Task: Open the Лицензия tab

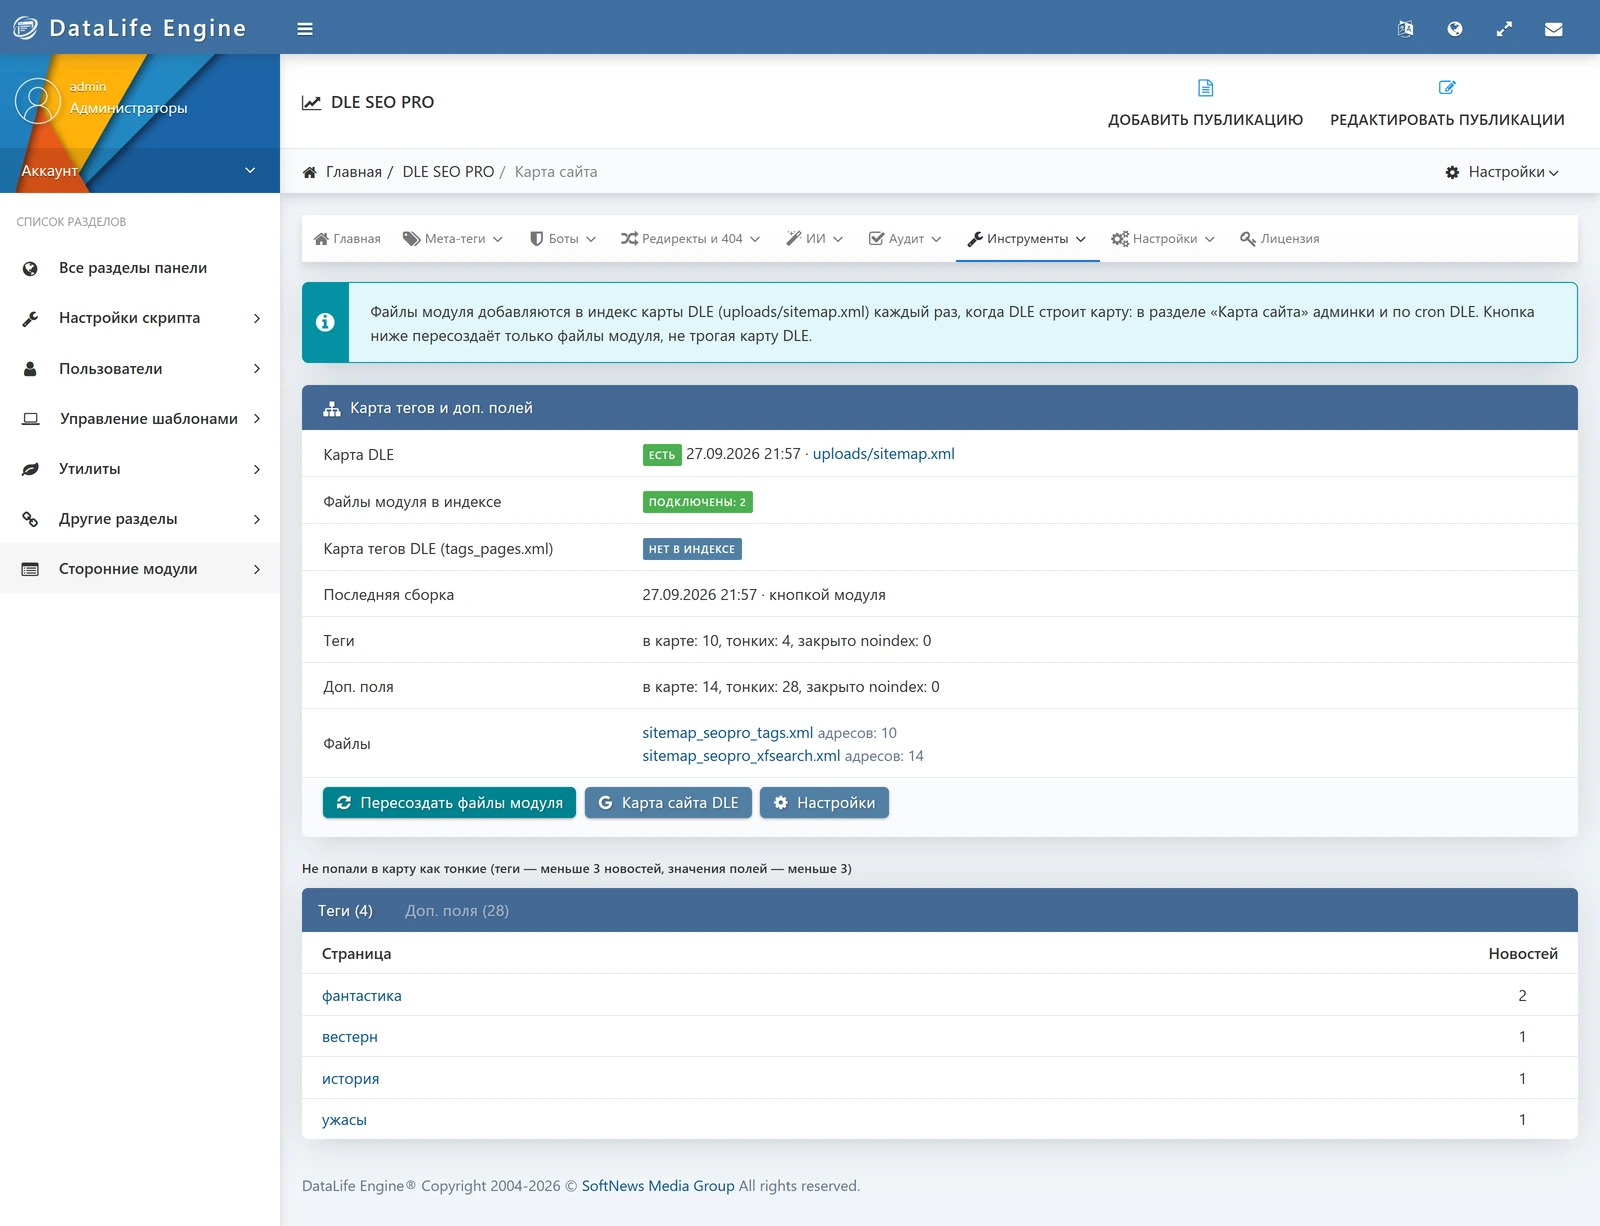Action: pos(1280,239)
